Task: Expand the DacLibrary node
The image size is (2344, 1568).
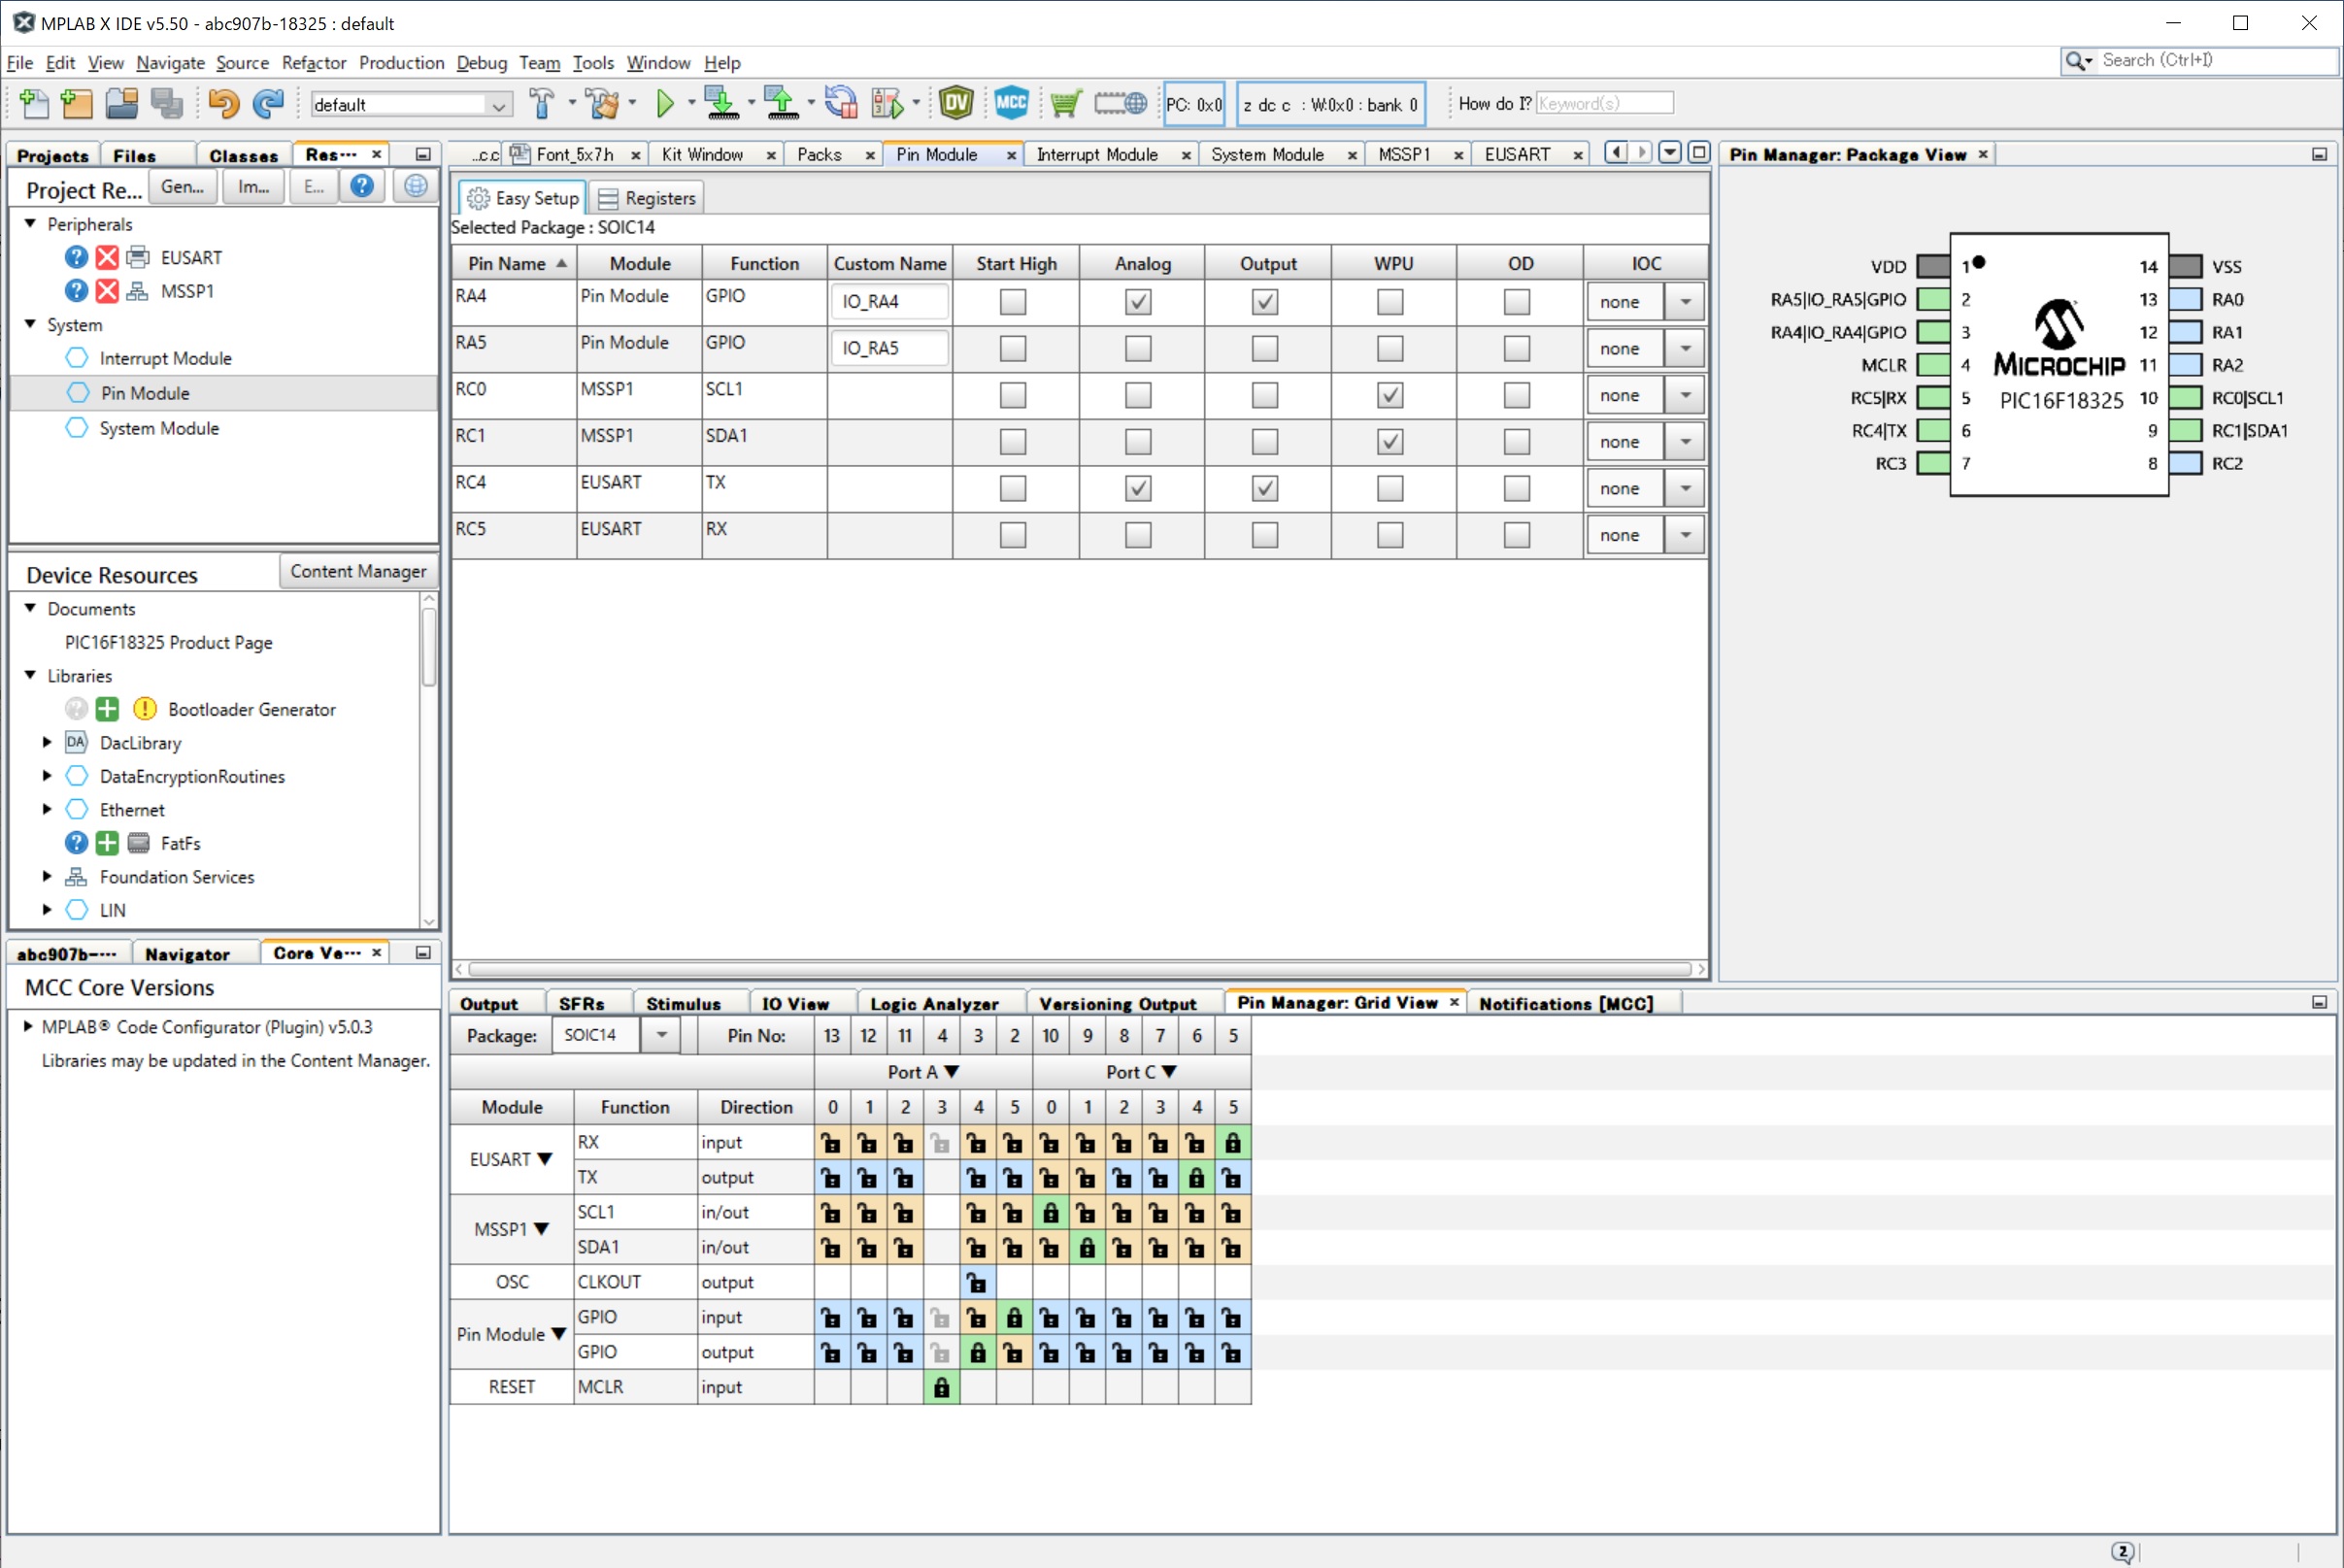Action: coord(47,742)
